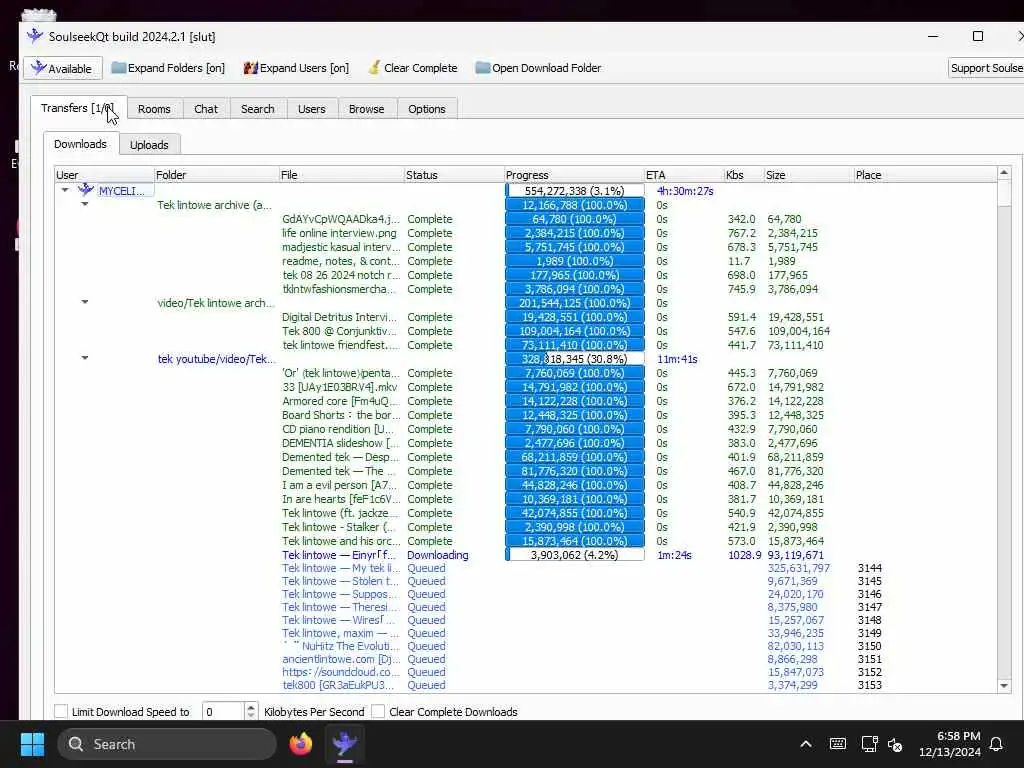The image size is (1024, 768).
Task: Open the Windows Start menu
Action: (x=32, y=744)
